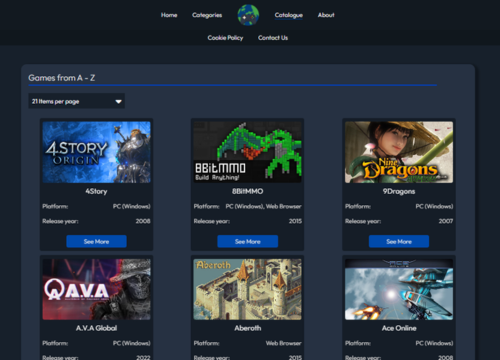The image size is (500, 360).
Task: Click the globe logo in the header
Action: [248, 15]
